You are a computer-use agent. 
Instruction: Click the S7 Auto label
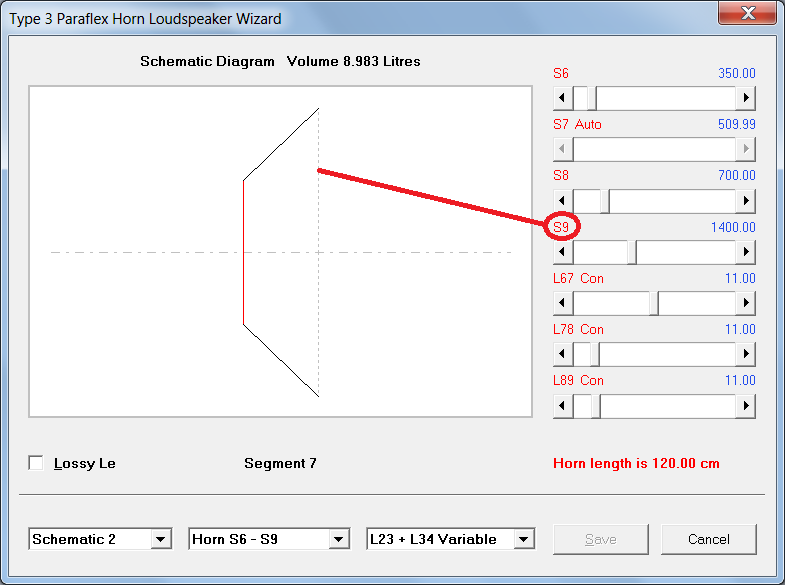pos(577,125)
